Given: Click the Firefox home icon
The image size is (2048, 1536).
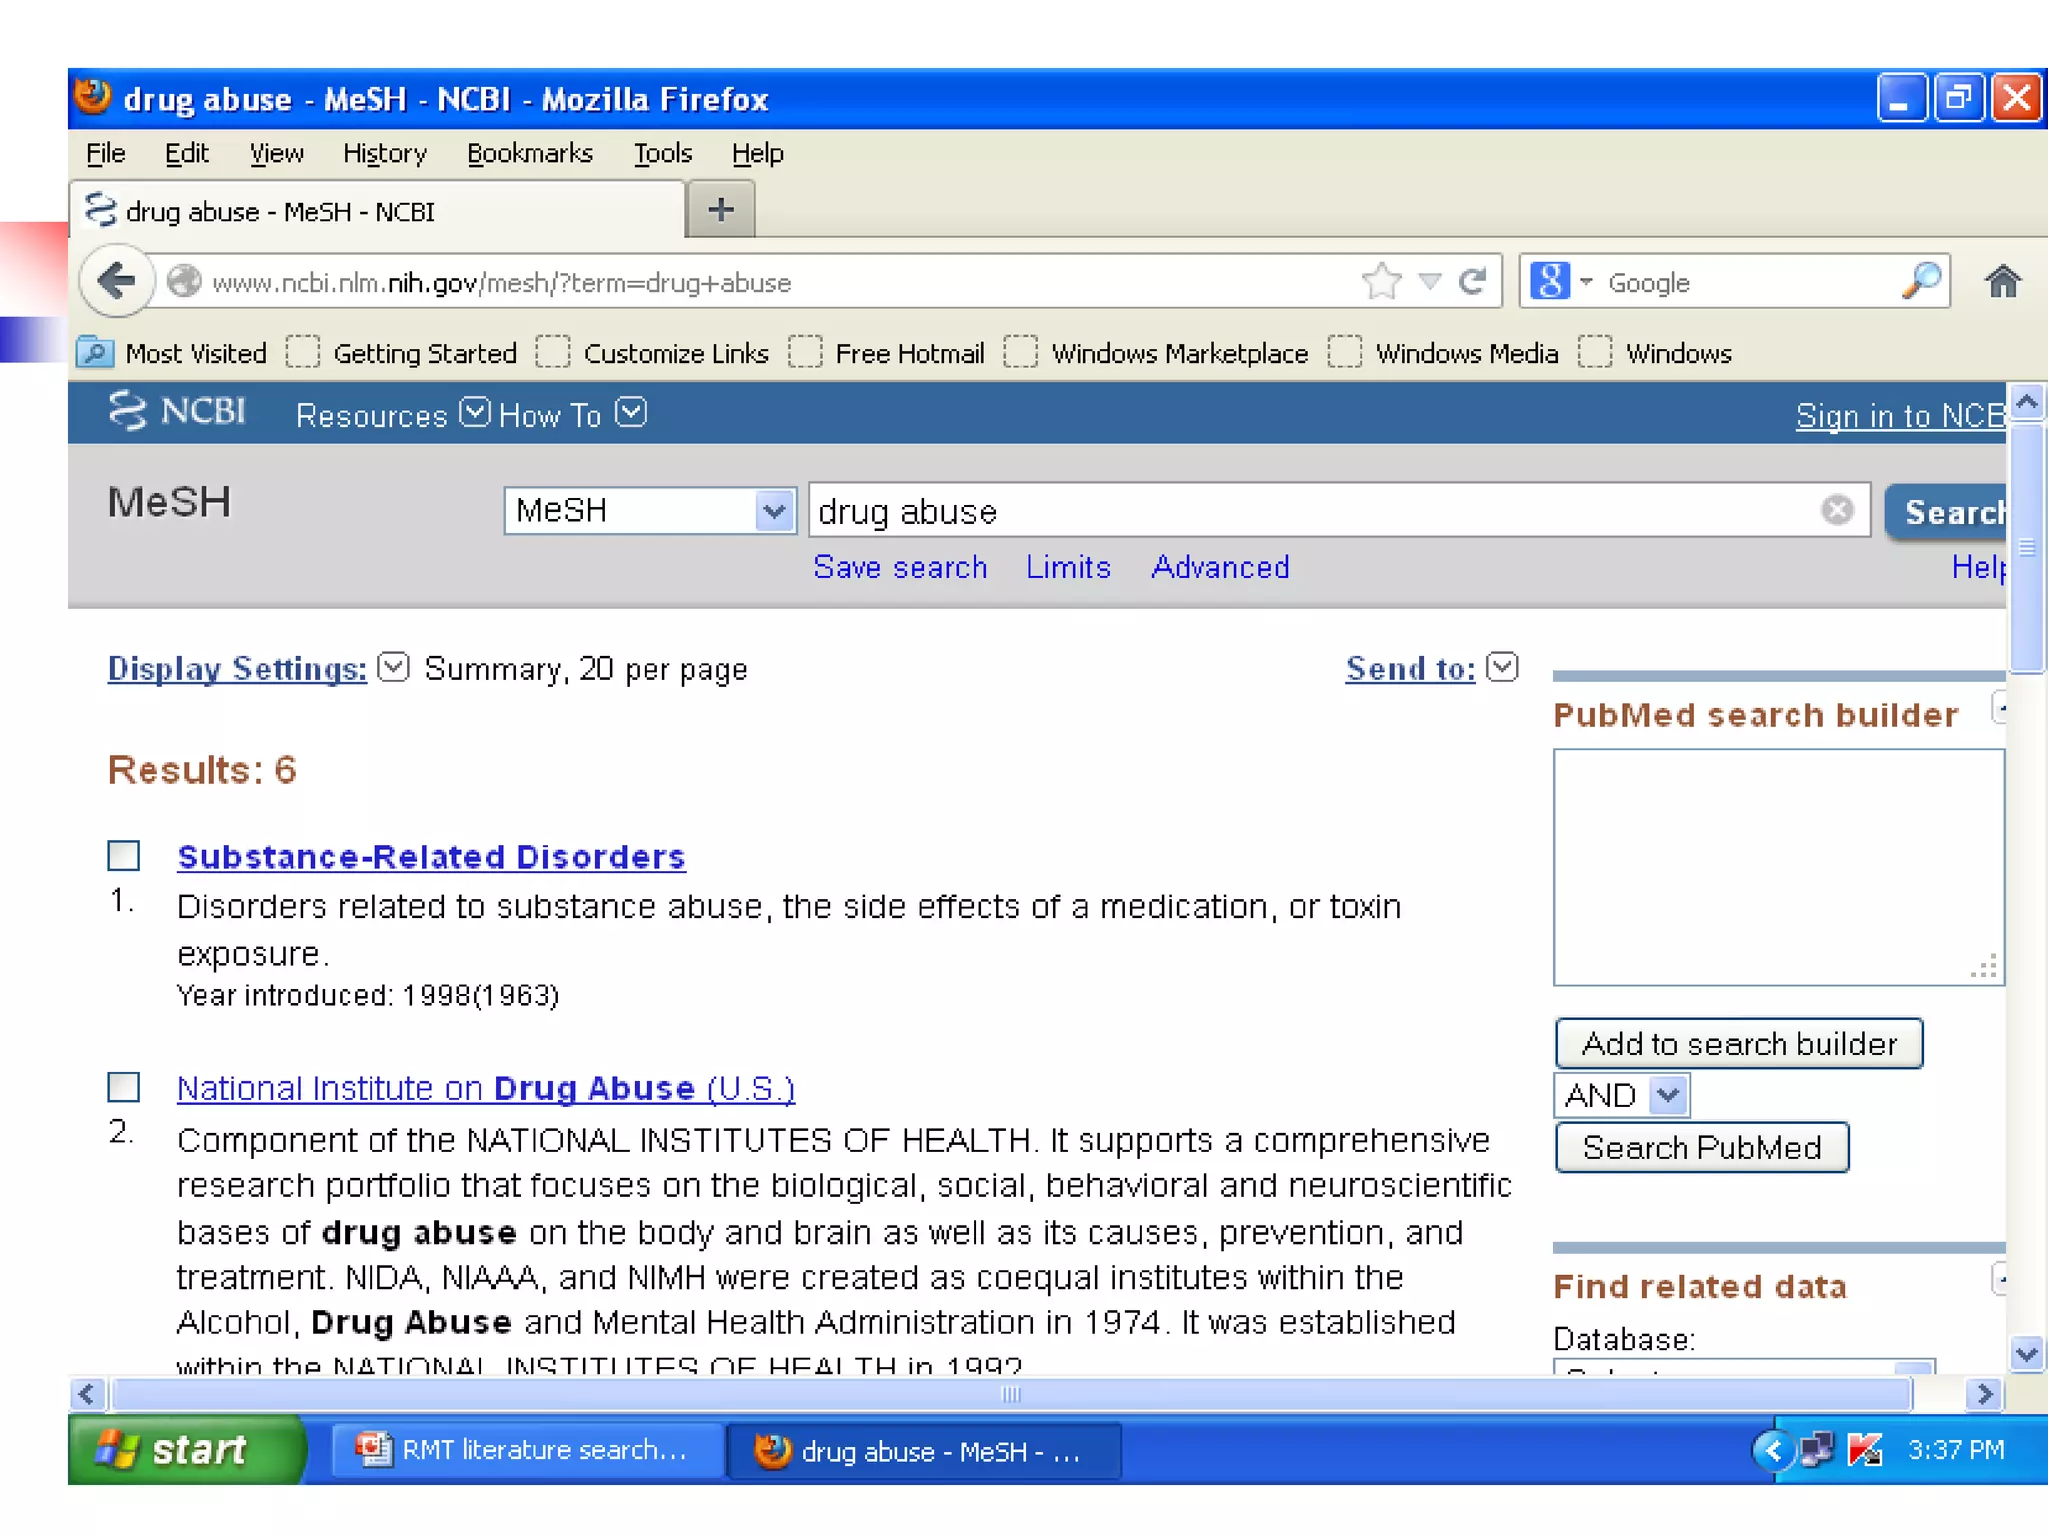Looking at the screenshot, I should pos(2002,282).
